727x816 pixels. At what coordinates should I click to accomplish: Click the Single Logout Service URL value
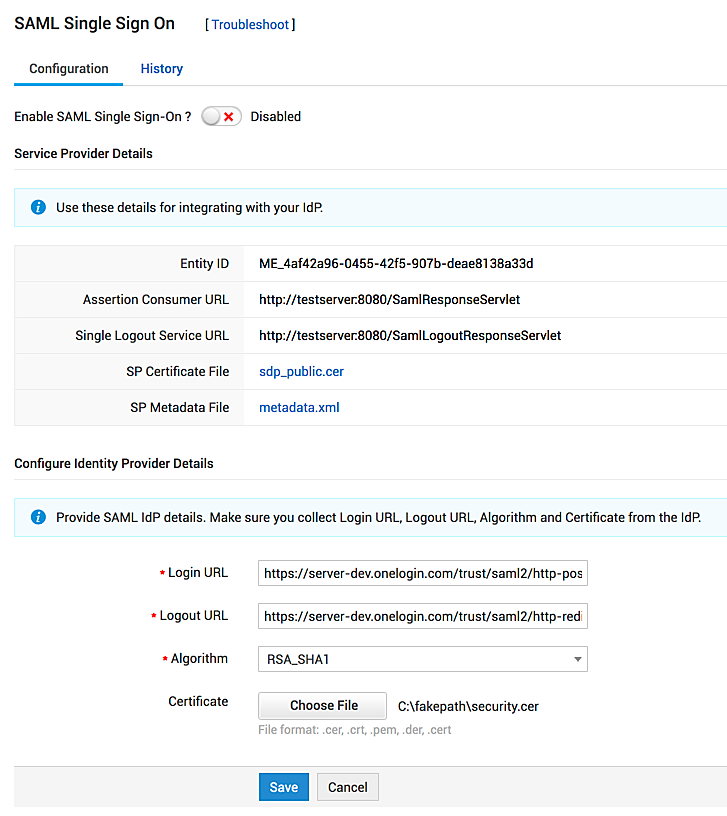coord(409,336)
